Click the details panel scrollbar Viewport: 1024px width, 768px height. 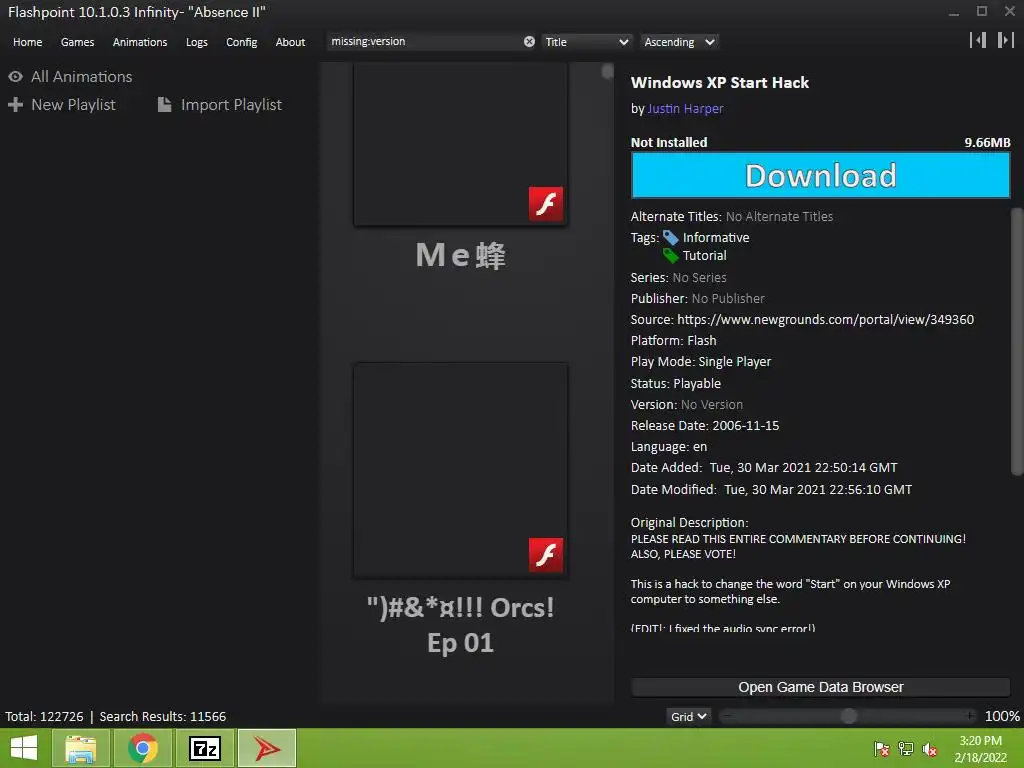[1017, 342]
